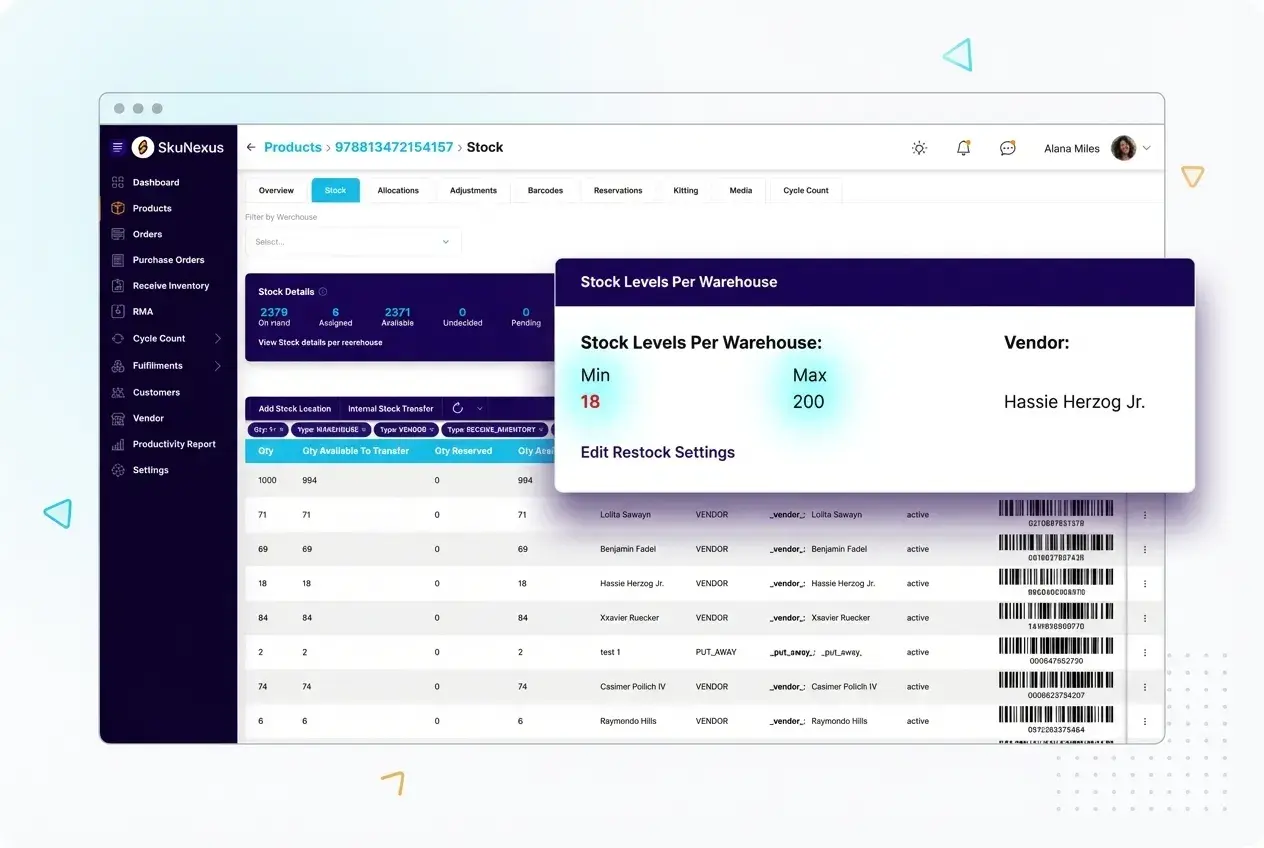This screenshot has width=1264, height=848.
Task: View the Productivity Report
Action: tap(174, 444)
